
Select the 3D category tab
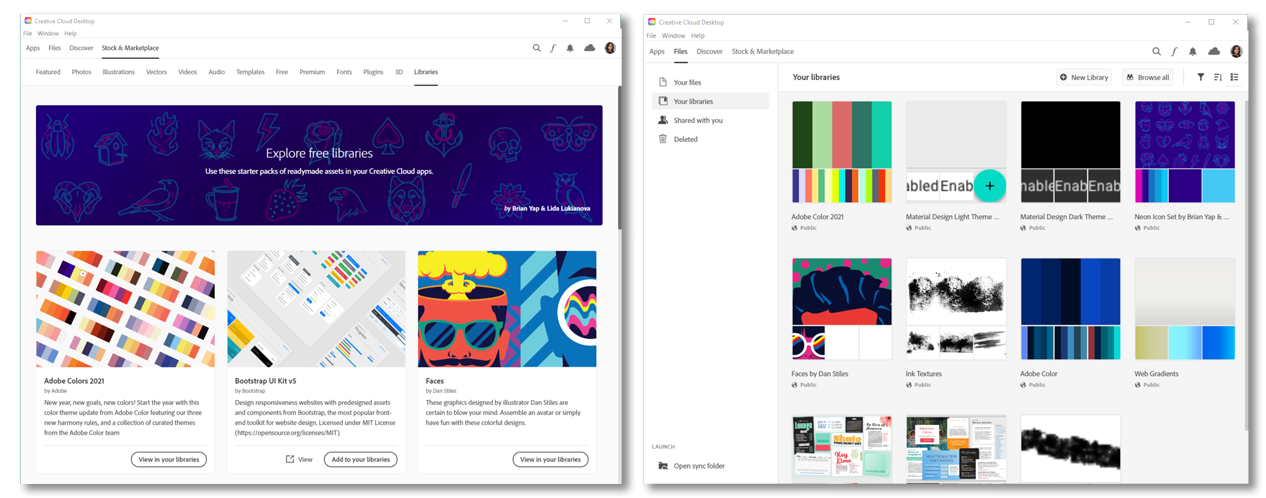click(398, 72)
